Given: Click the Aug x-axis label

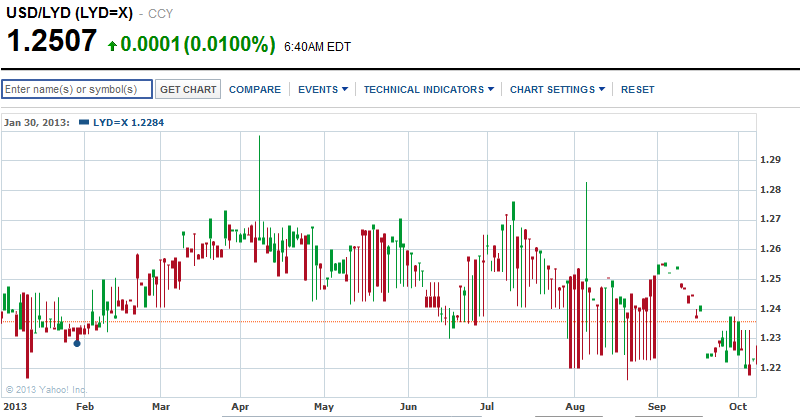Looking at the screenshot, I should [575, 407].
